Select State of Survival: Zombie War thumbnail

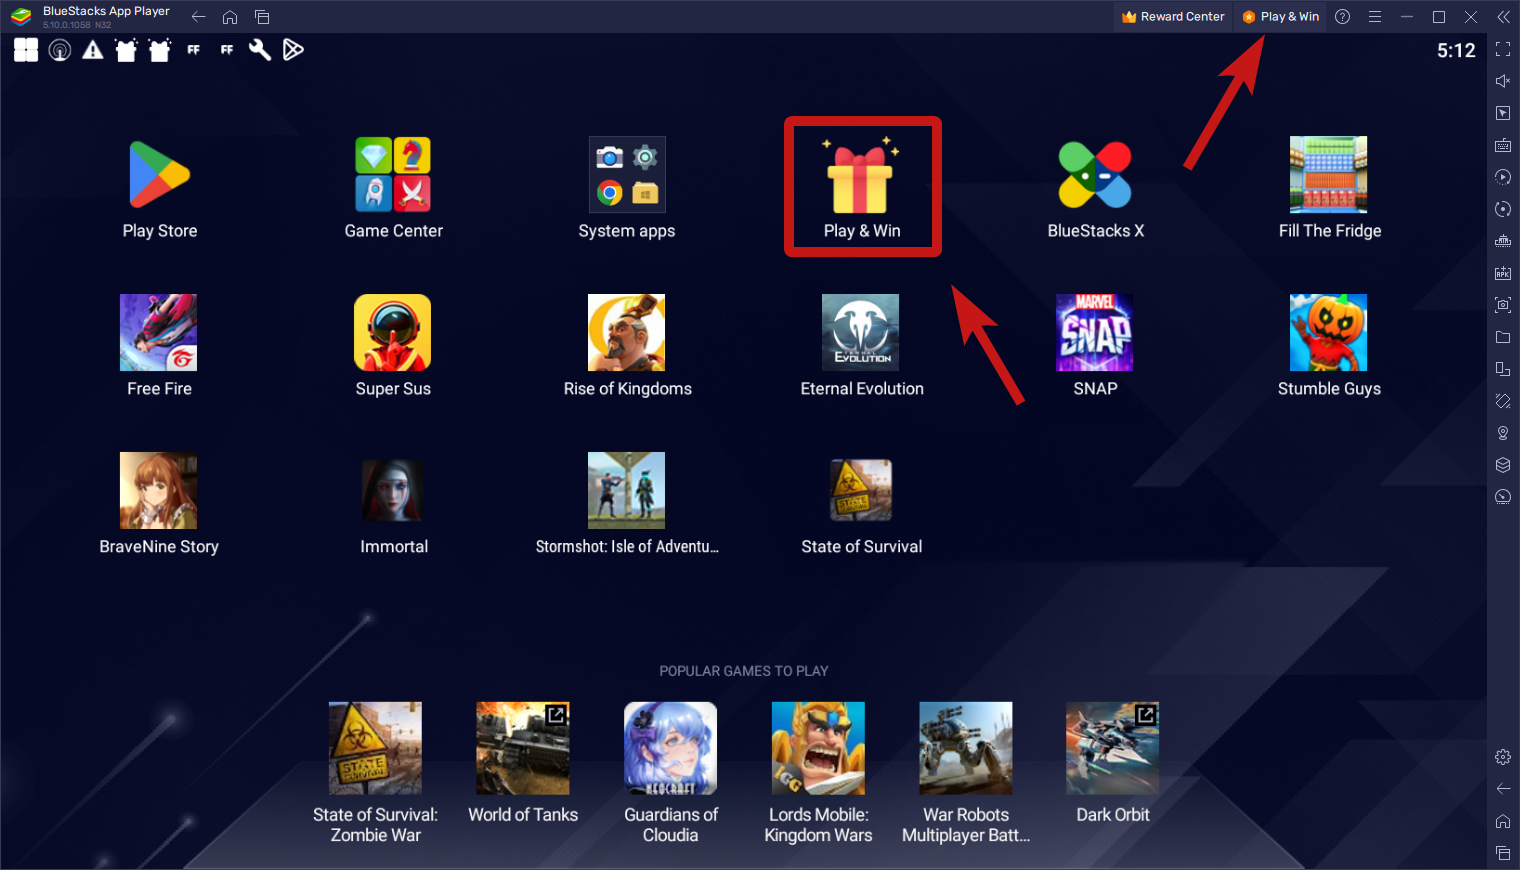[376, 748]
